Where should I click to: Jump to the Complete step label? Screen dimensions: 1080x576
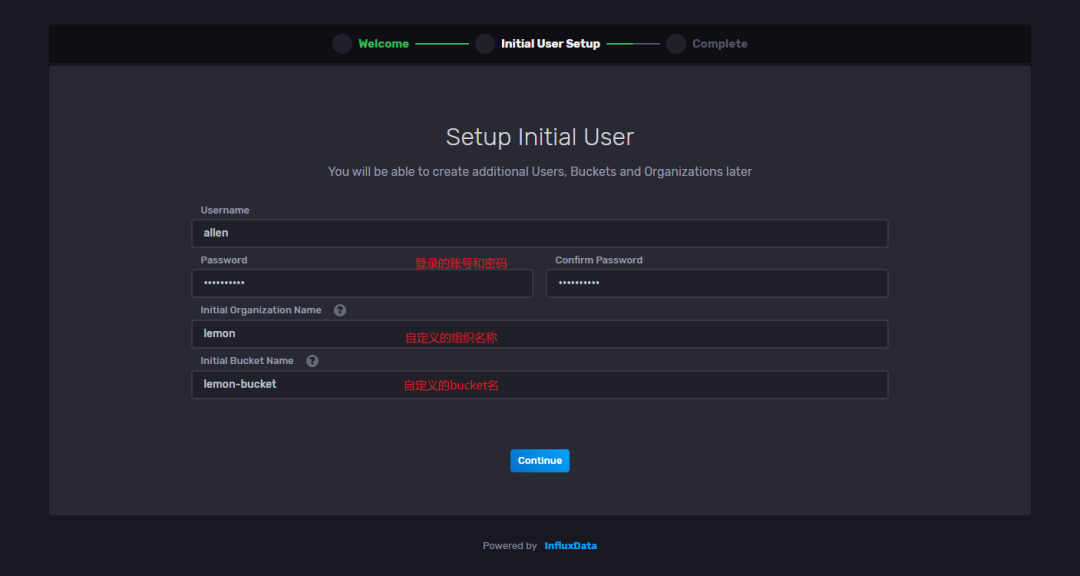(720, 44)
